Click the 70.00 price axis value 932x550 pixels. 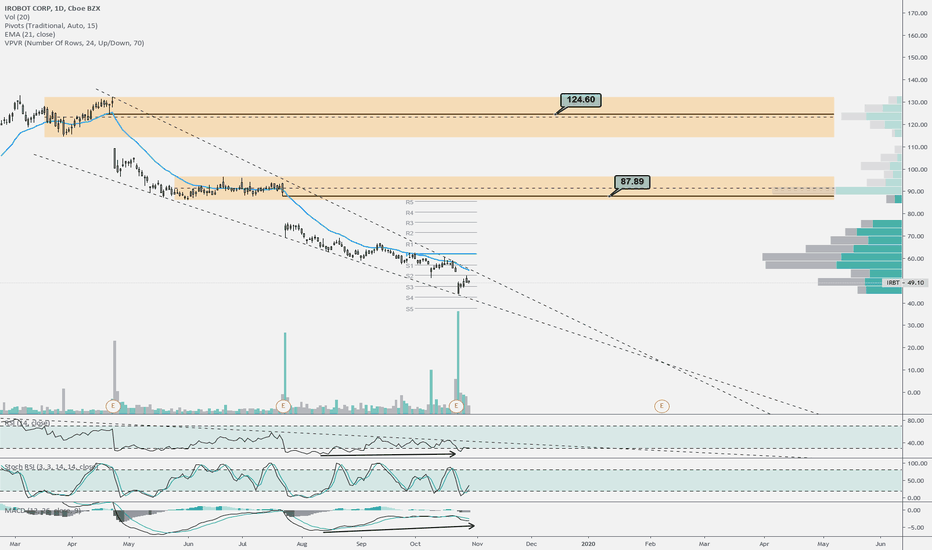pos(917,237)
